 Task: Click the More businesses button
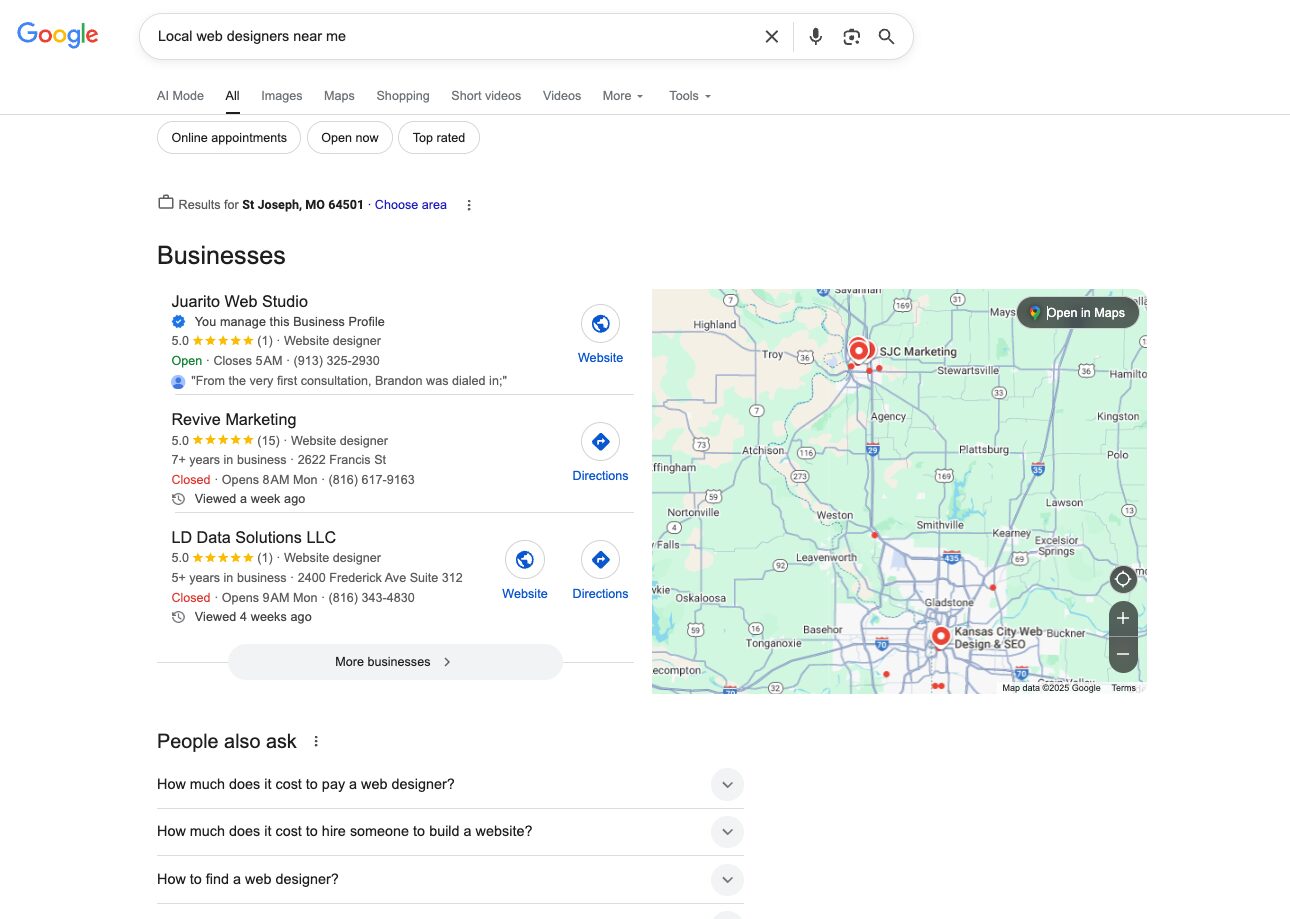[395, 662]
